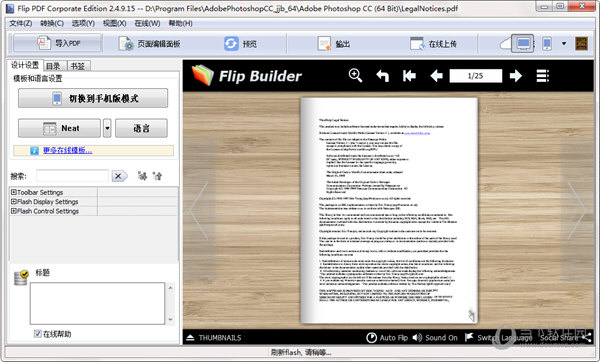Viewport: 600px width, 362px height.
Task: Open the 更多在线模板 link
Action: coord(67,150)
